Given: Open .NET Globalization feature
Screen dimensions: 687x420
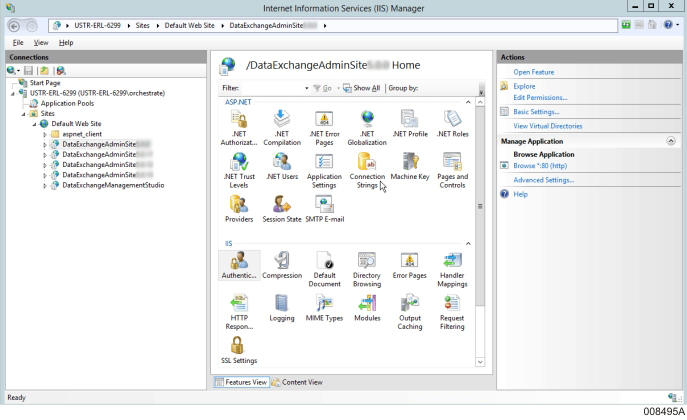Looking at the screenshot, I should coord(367,127).
